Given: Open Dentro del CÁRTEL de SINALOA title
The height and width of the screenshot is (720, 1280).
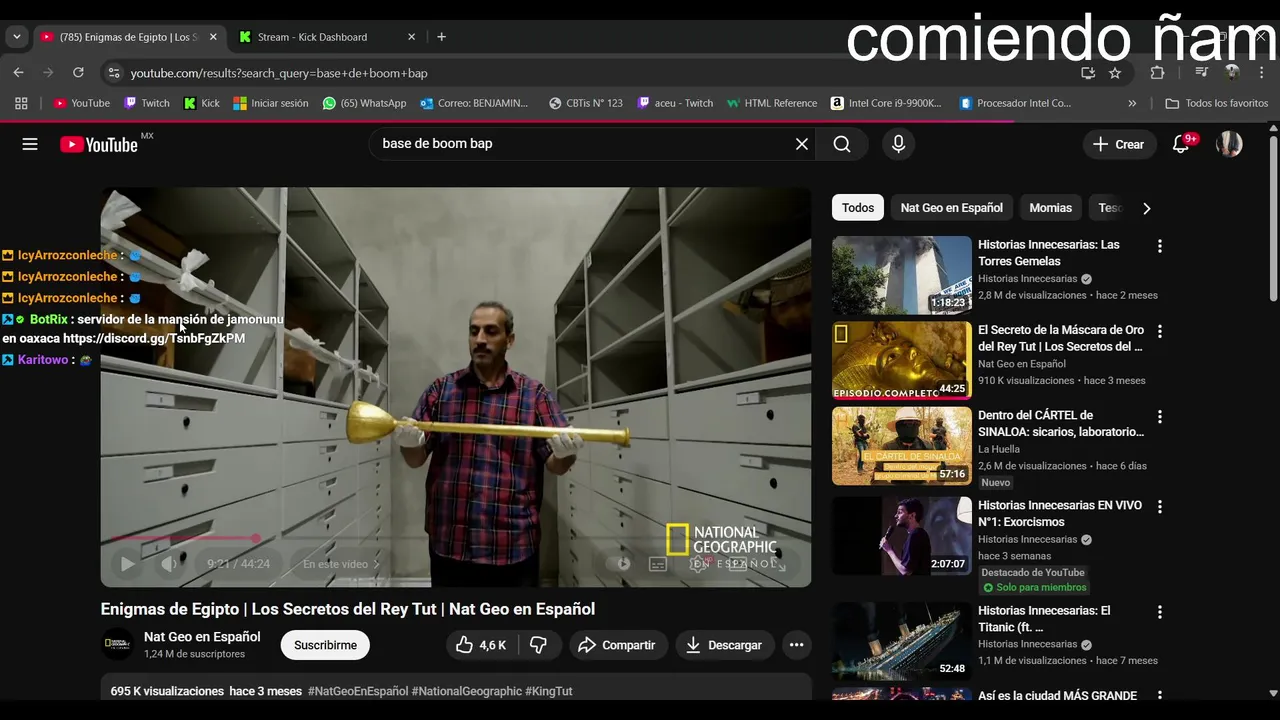Looking at the screenshot, I should tap(1061, 423).
